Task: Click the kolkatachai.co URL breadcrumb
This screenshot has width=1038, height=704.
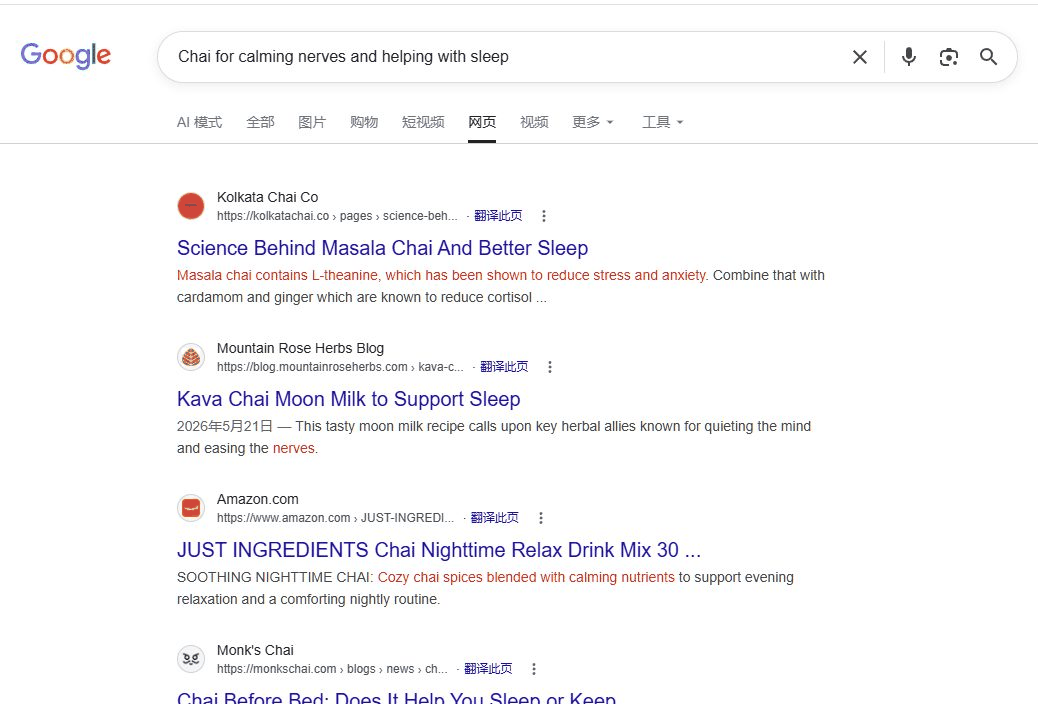Action: [337, 216]
